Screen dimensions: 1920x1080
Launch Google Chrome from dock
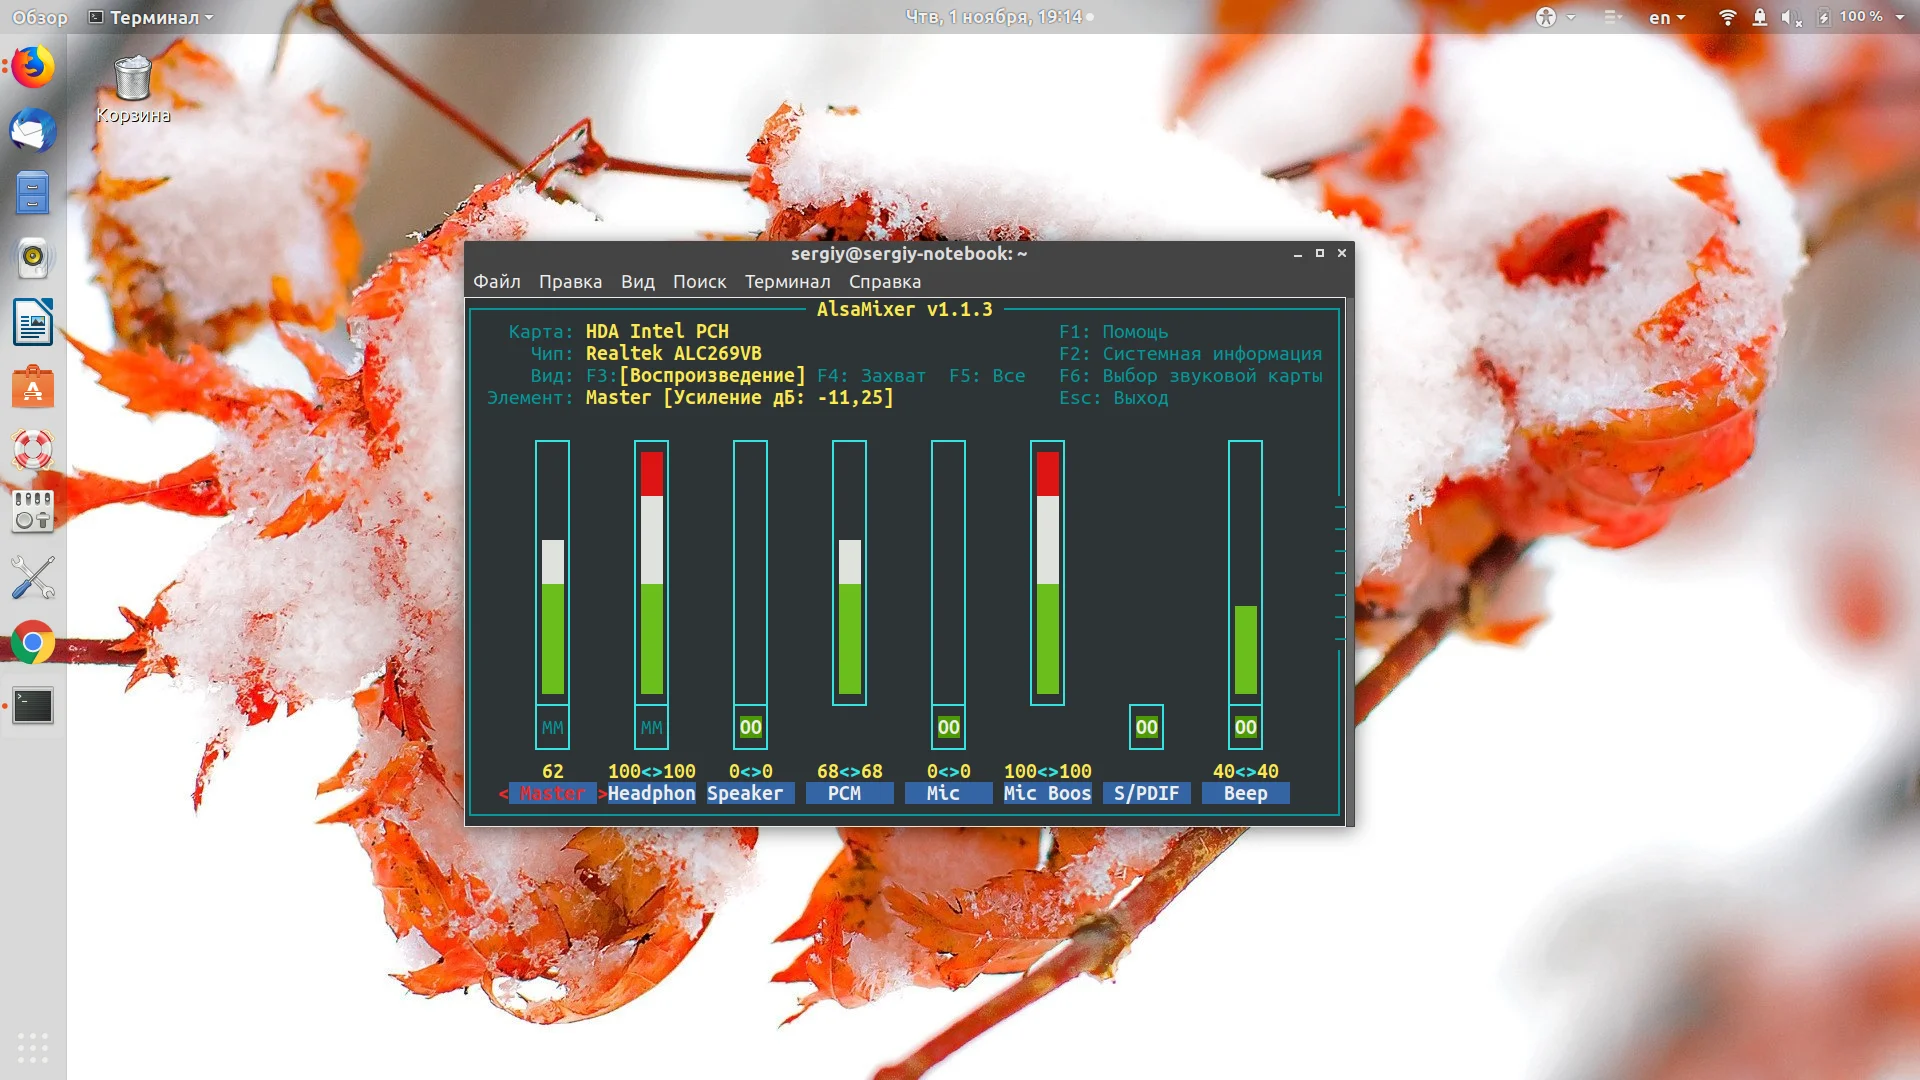click(x=33, y=643)
